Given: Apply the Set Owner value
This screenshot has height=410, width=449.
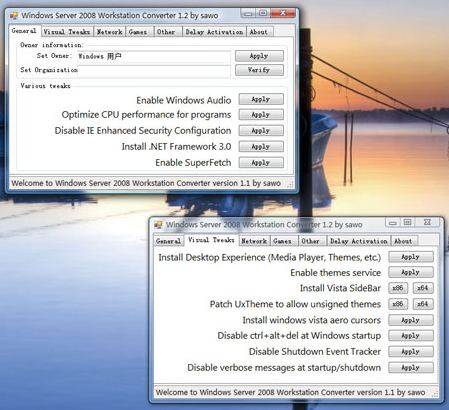Looking at the screenshot, I should (259, 56).
